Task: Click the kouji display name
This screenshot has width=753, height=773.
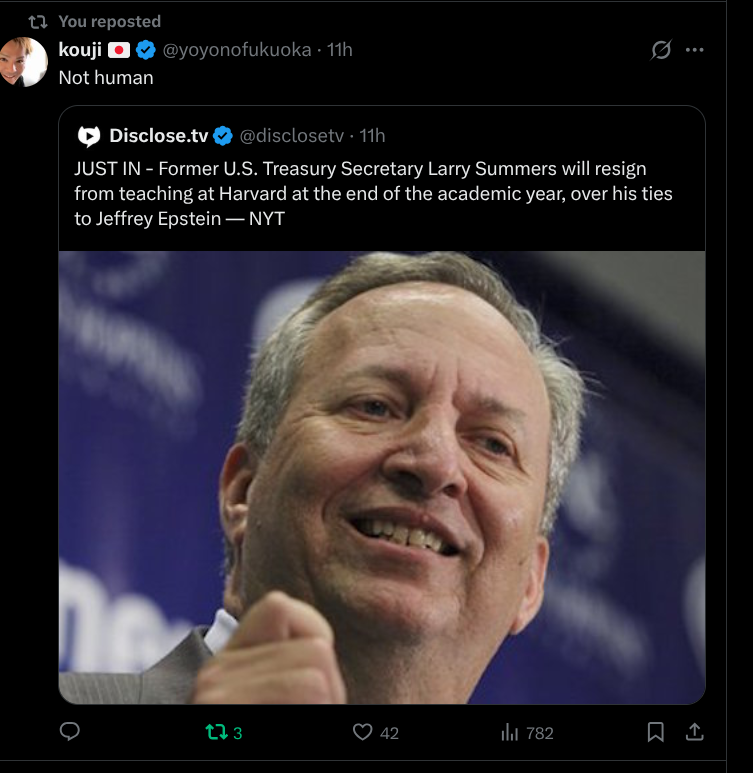Action: pyautogui.click(x=80, y=49)
